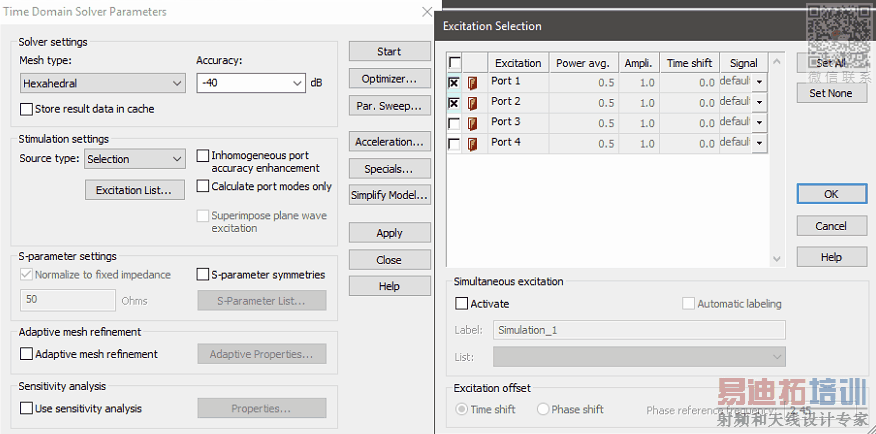Screen dimensions: 876x434
Task: Click the Excitation column header
Action: pos(517,63)
